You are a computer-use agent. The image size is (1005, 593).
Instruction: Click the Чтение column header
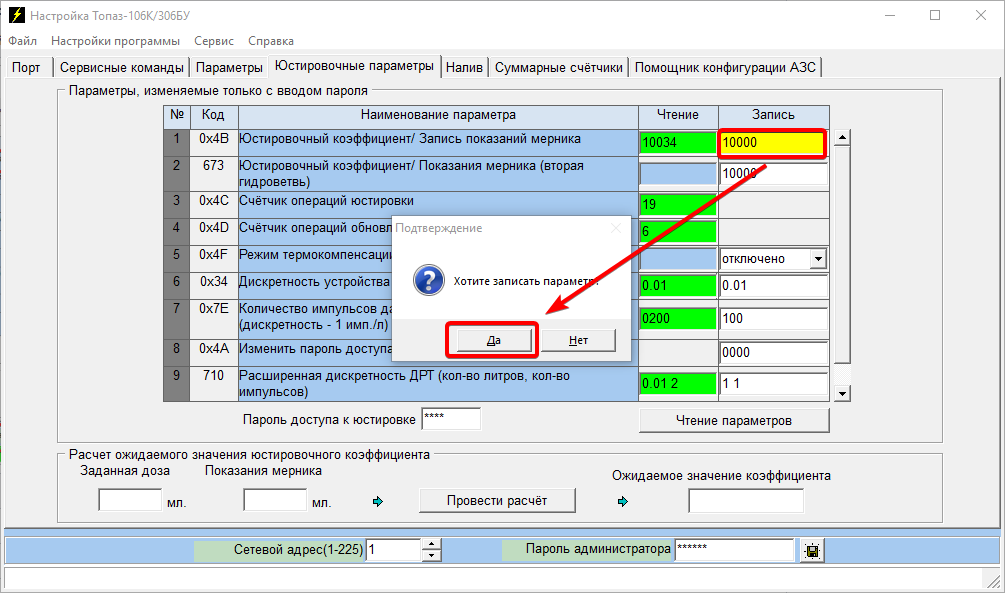pos(678,115)
